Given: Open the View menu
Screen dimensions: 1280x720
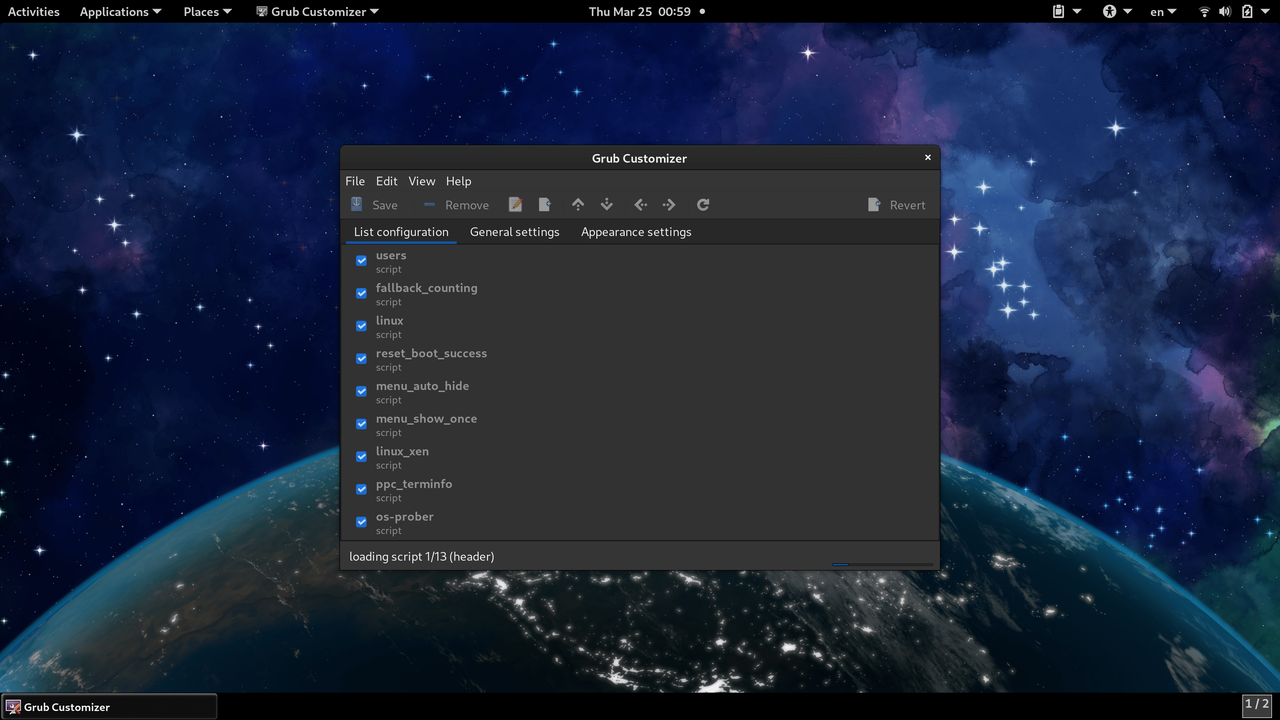Looking at the screenshot, I should pos(422,181).
